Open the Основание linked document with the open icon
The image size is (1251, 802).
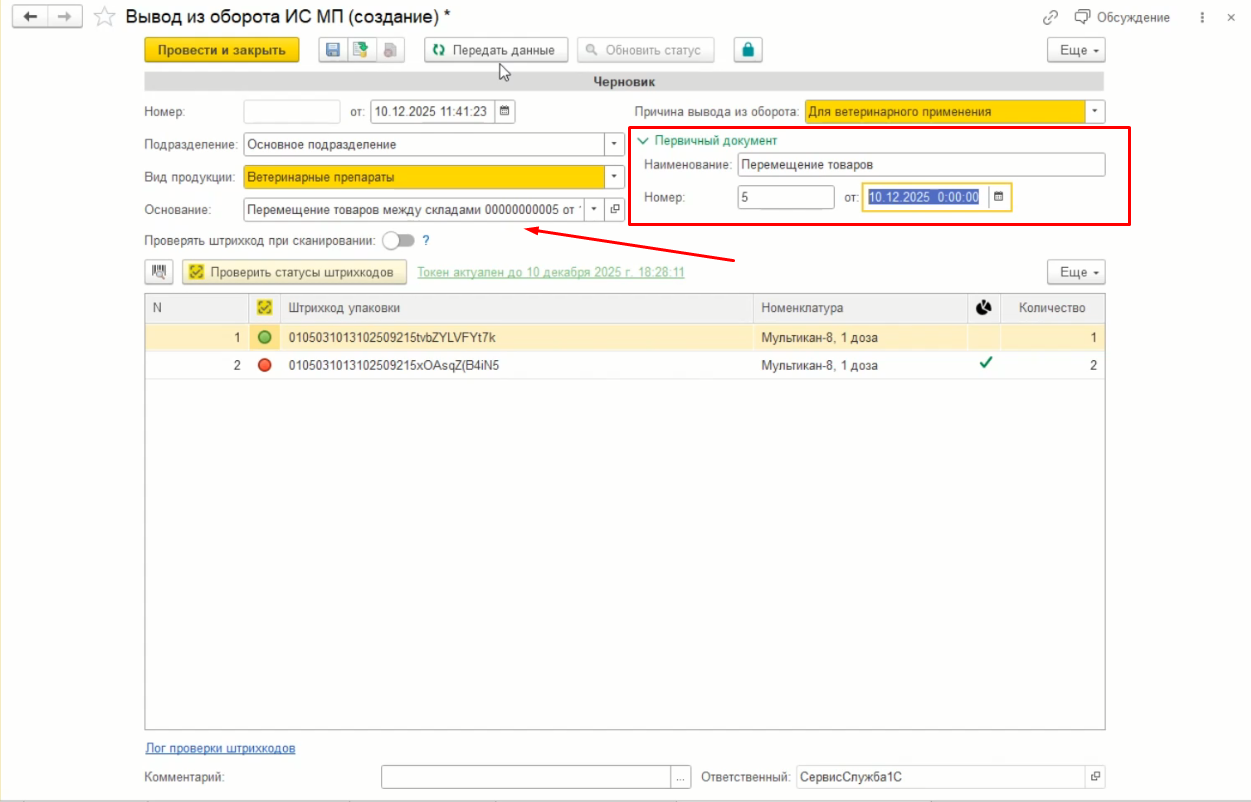click(615, 209)
